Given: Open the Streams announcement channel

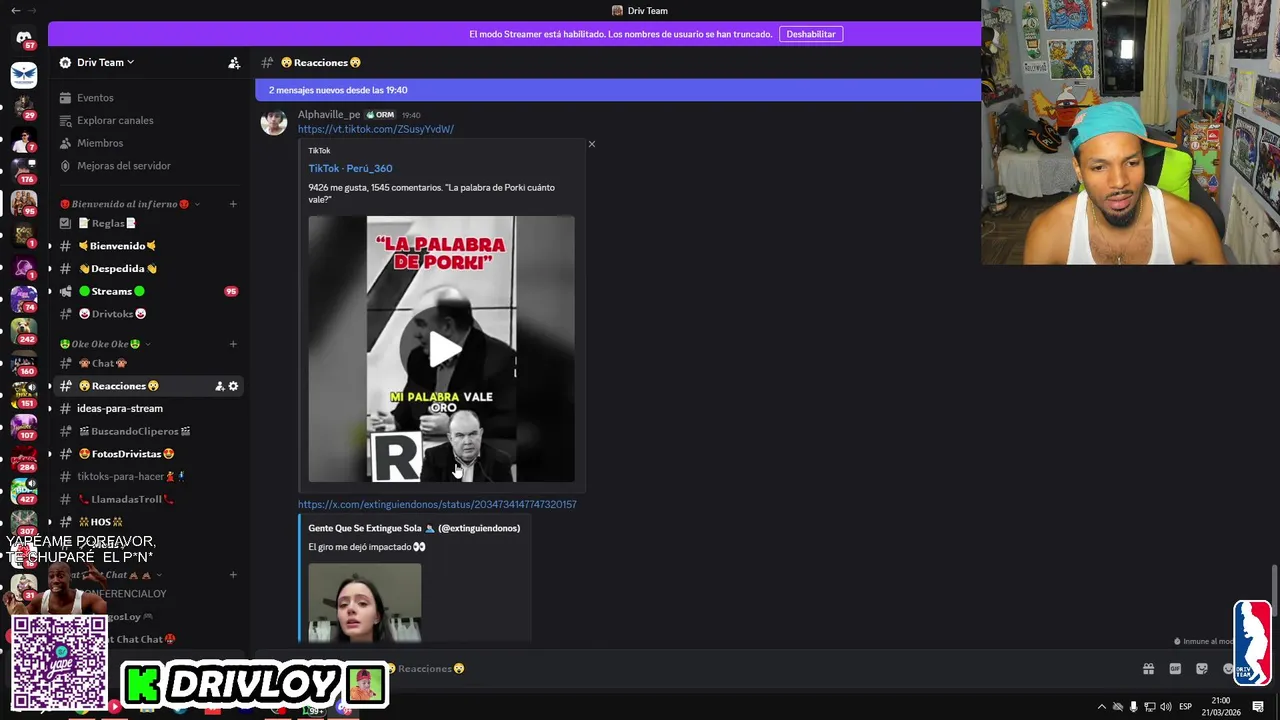Looking at the screenshot, I should pyautogui.click(x=112, y=291).
